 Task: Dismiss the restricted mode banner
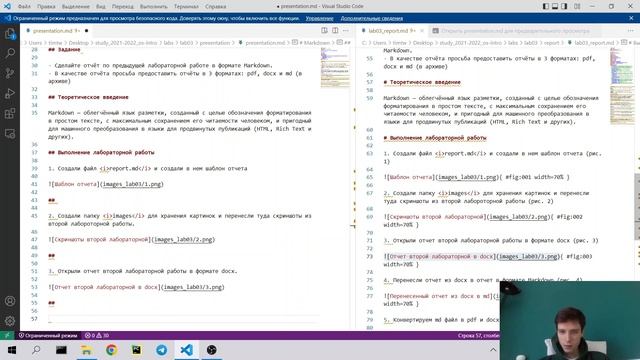click(631, 18)
